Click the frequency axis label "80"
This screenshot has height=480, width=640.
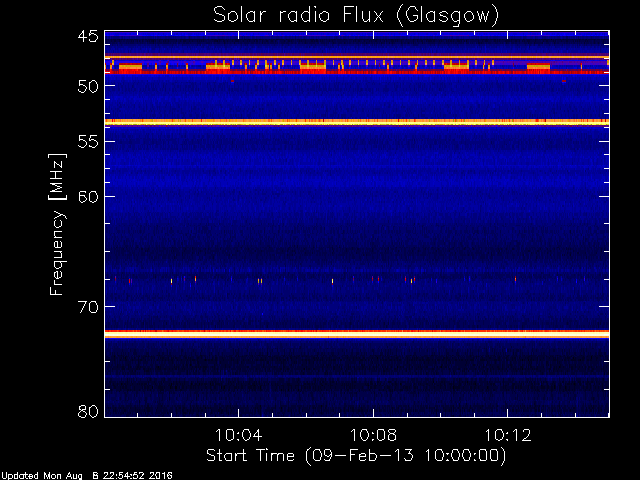88,411
